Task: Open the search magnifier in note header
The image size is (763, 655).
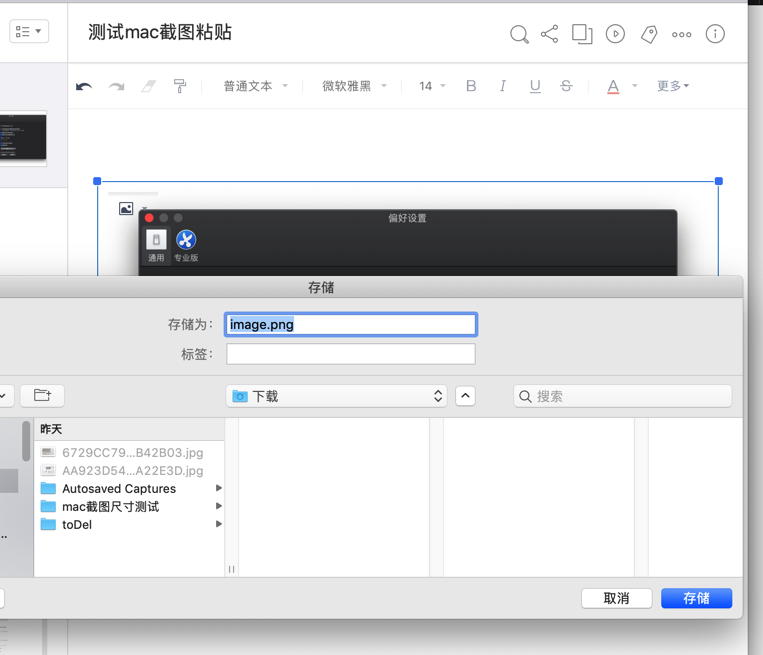Action: coord(519,34)
